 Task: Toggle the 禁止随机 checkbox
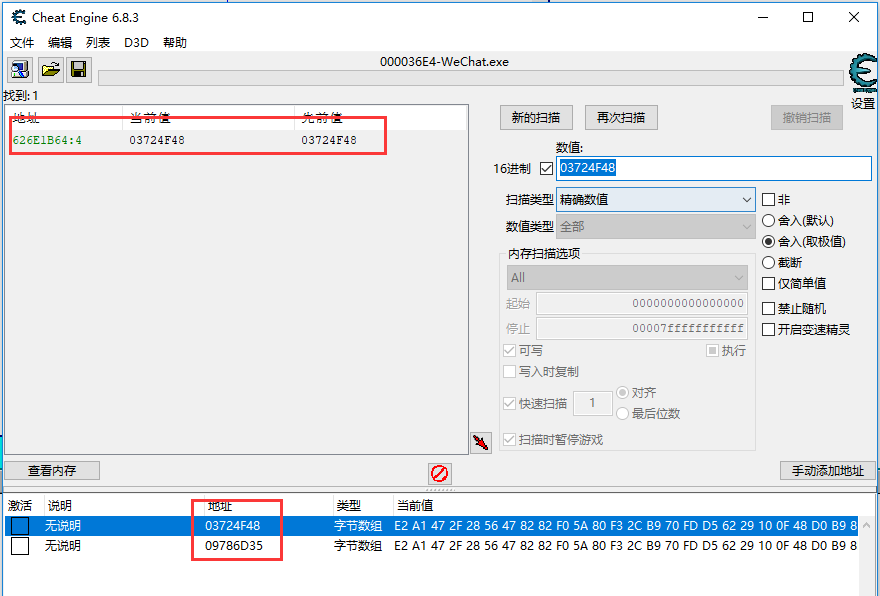click(768, 309)
